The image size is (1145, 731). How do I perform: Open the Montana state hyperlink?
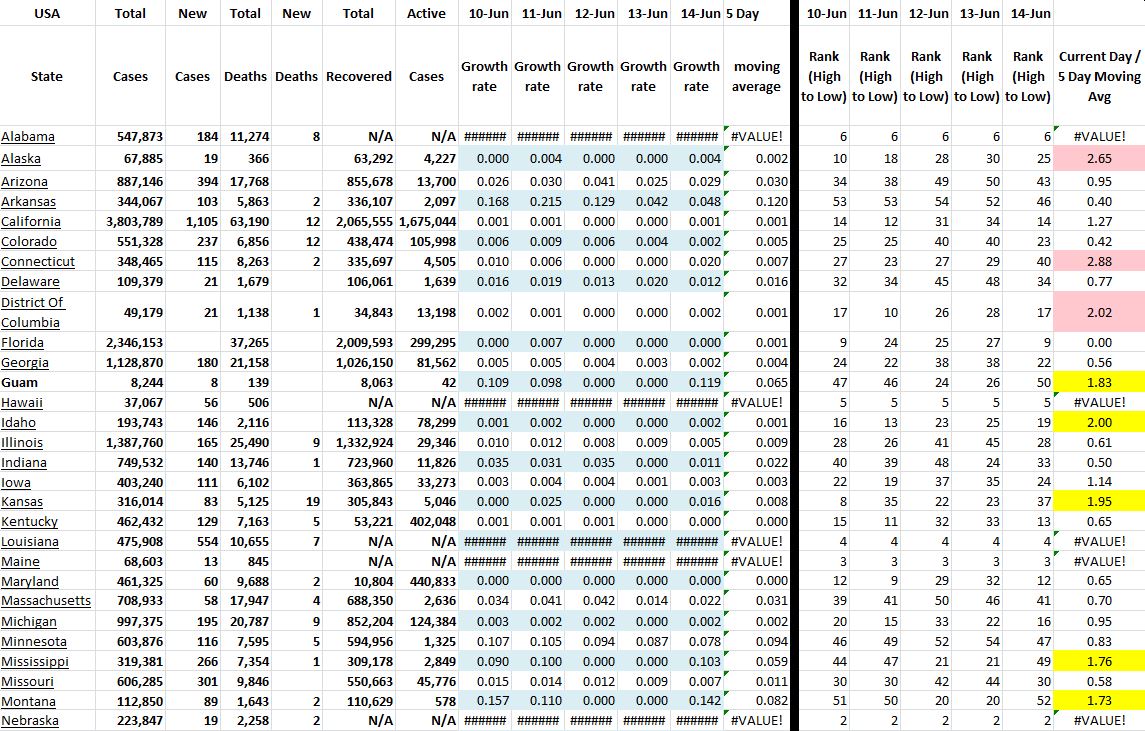coord(28,701)
